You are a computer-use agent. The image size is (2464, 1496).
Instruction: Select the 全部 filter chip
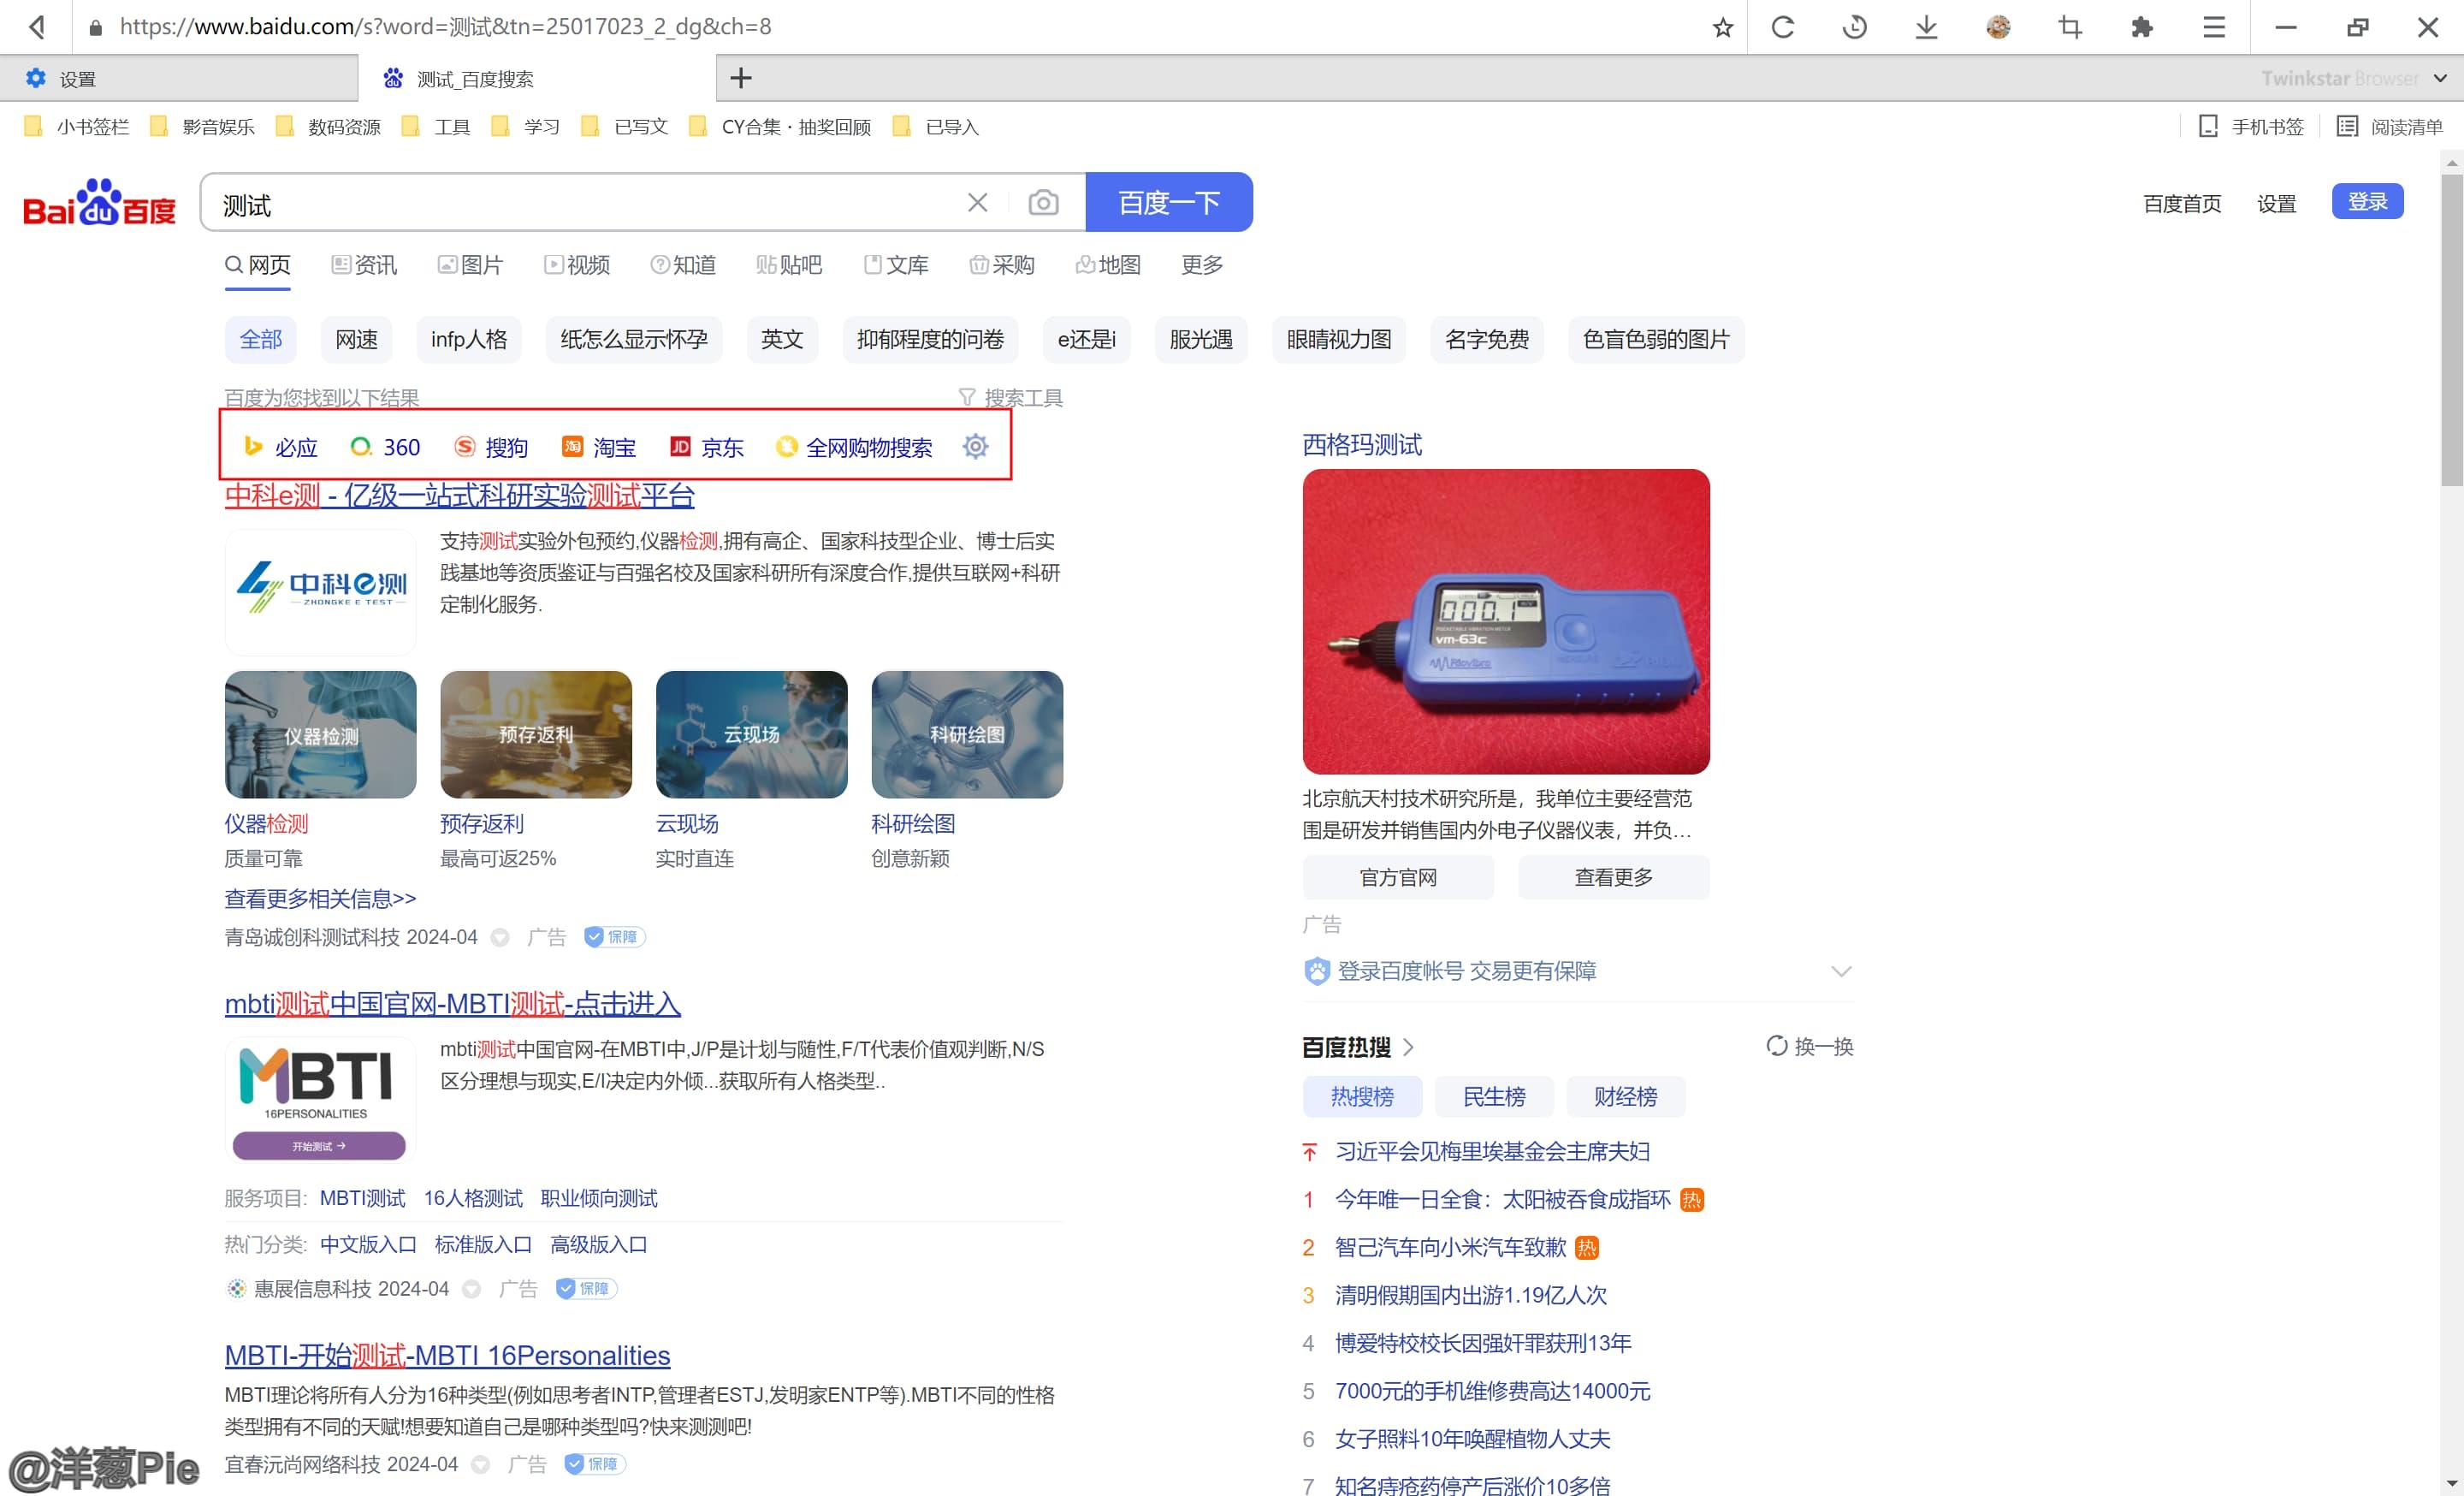[x=260, y=339]
